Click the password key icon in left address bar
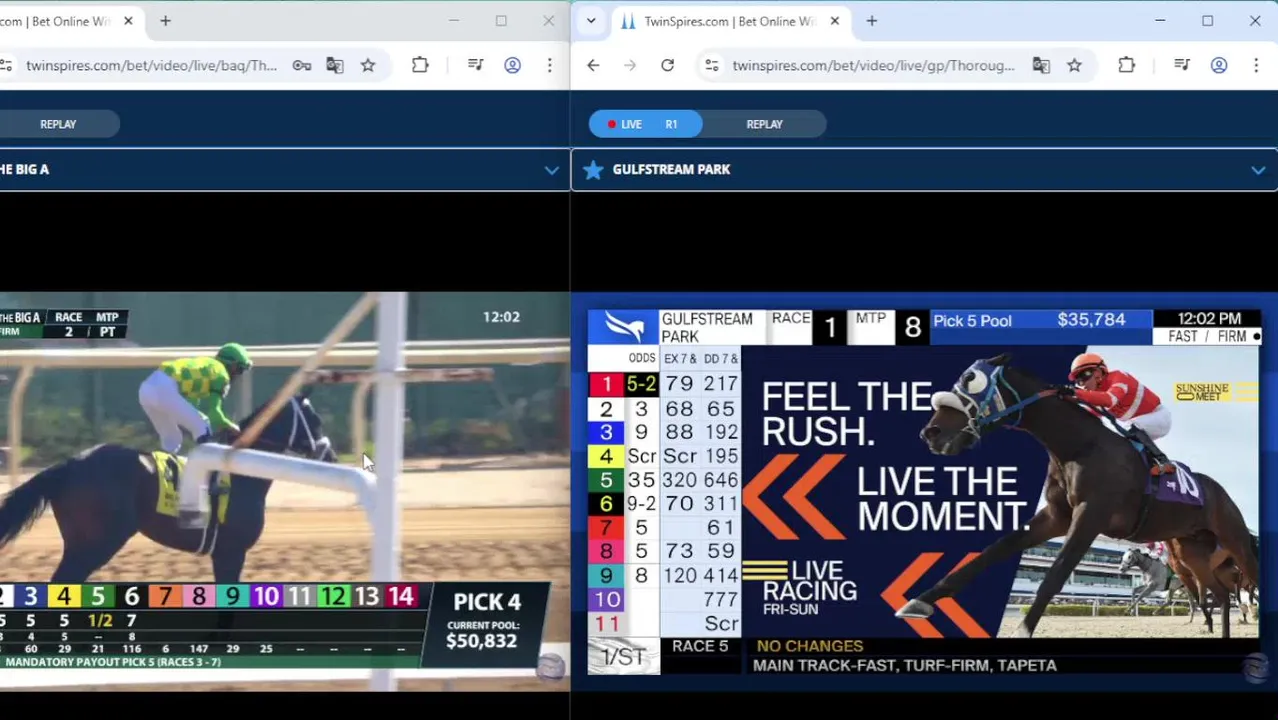 coord(301,66)
